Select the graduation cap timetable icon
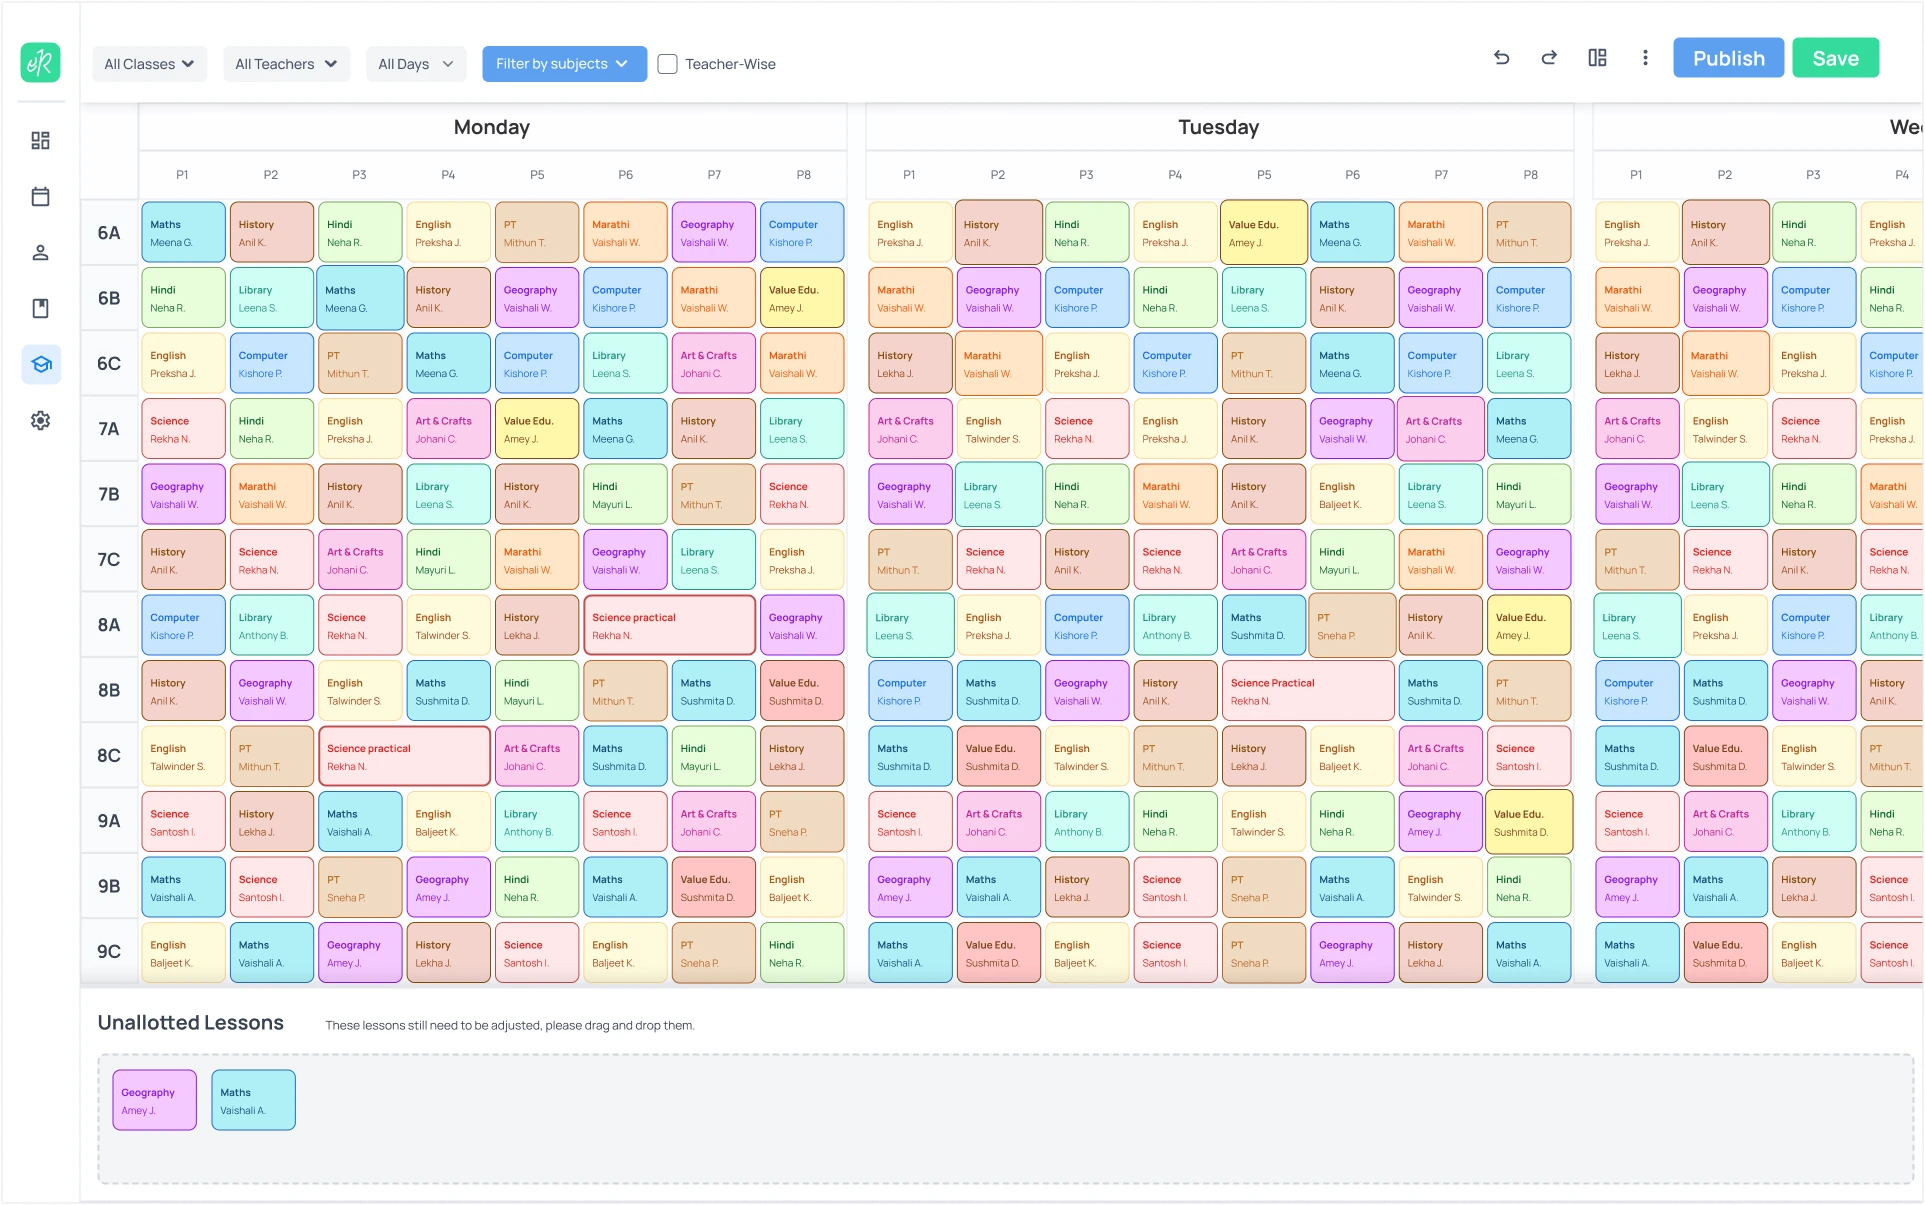Viewport: 1925px width, 1205px height. [x=41, y=364]
